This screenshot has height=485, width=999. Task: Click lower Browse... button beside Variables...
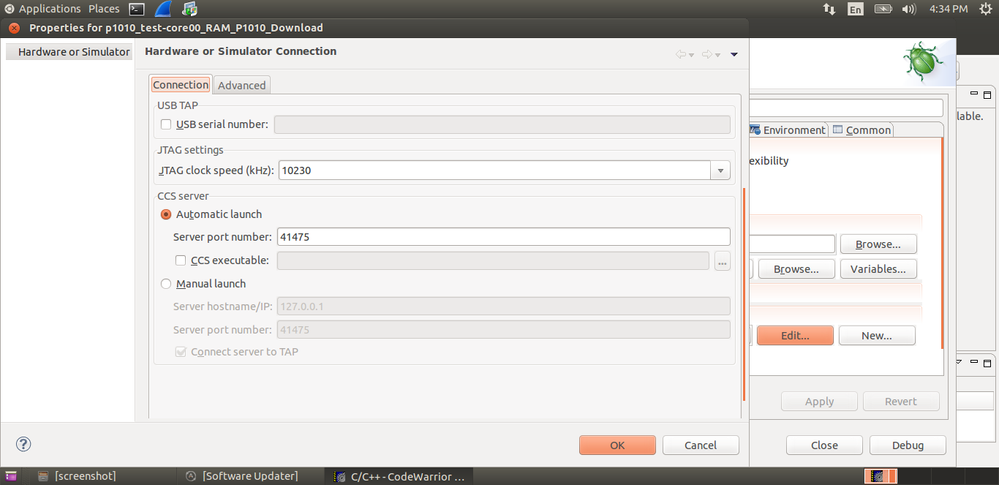[796, 269]
